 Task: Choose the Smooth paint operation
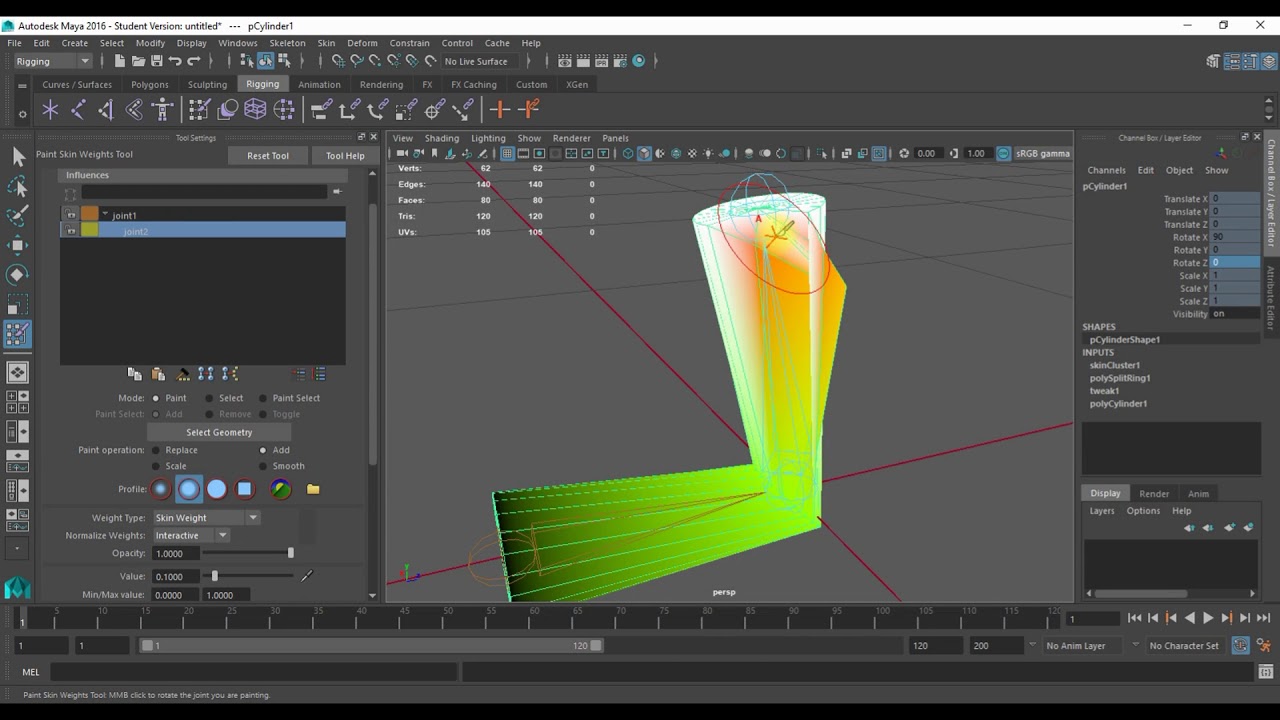coord(263,466)
